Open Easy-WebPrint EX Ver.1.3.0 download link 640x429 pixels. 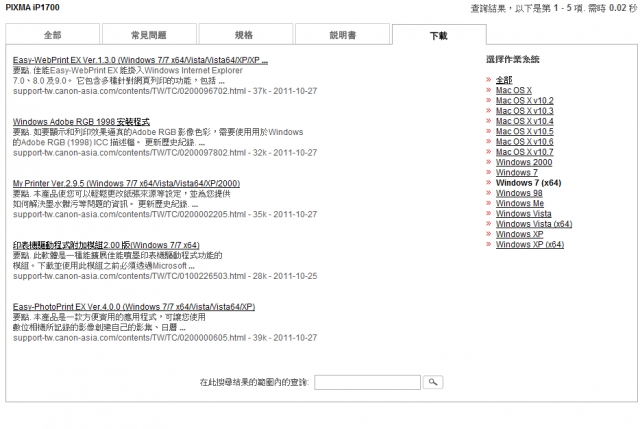pyautogui.click(x=140, y=60)
